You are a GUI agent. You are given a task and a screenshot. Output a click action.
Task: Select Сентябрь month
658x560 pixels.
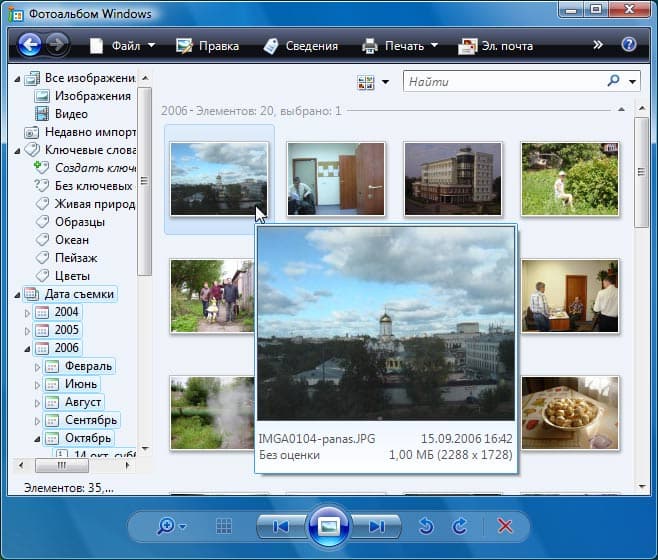point(91,420)
